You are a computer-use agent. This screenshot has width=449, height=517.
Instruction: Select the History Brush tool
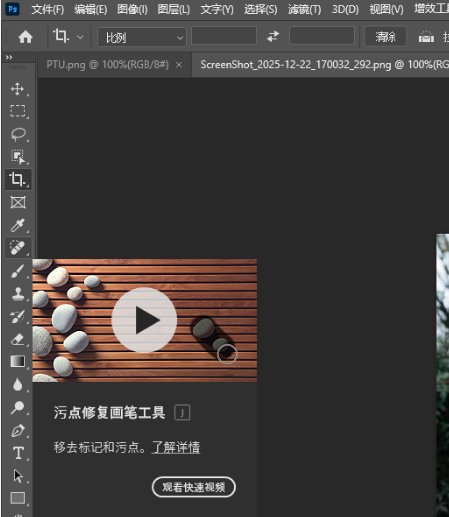click(17, 317)
